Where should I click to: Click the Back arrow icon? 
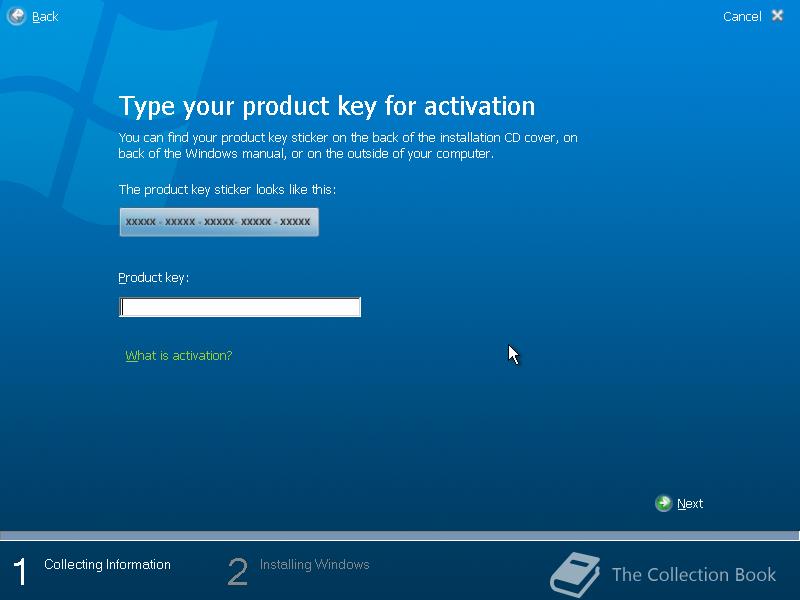pos(16,16)
